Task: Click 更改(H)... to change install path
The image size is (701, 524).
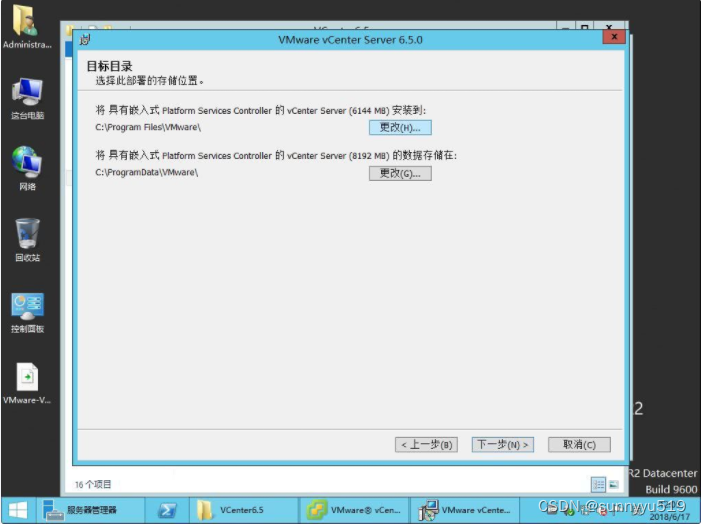Action: [400, 127]
